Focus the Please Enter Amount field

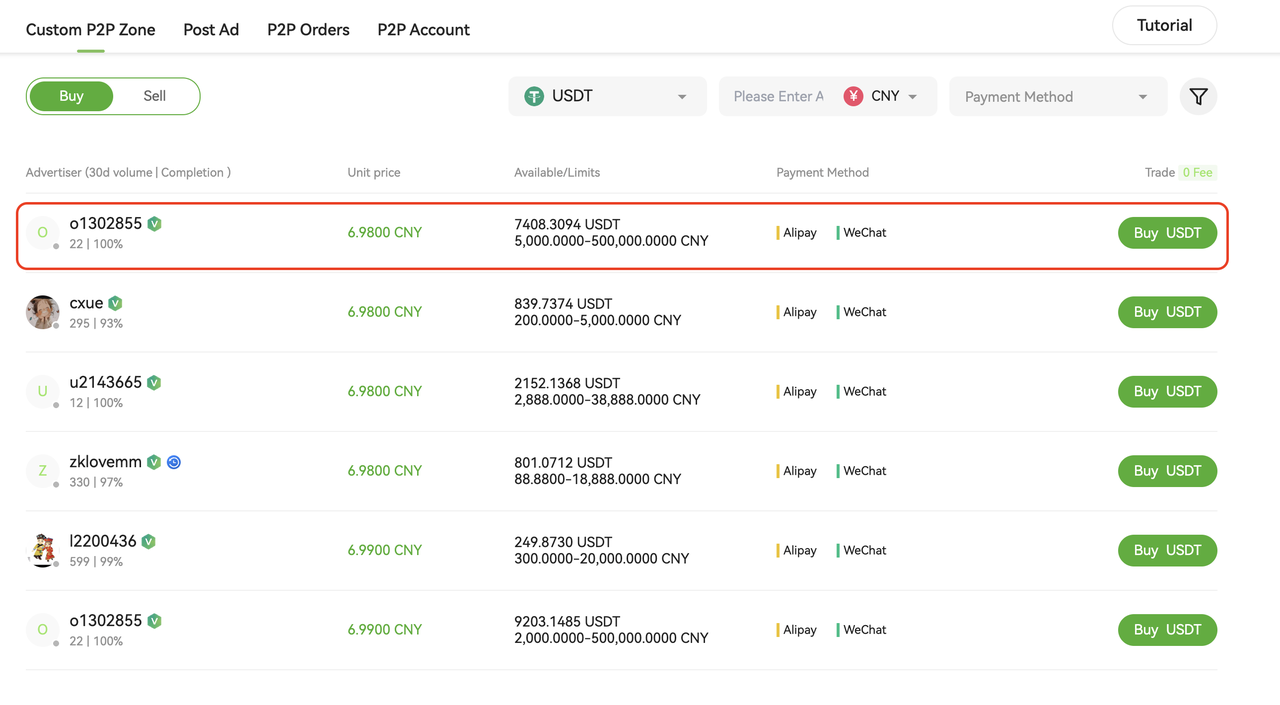[778, 97]
